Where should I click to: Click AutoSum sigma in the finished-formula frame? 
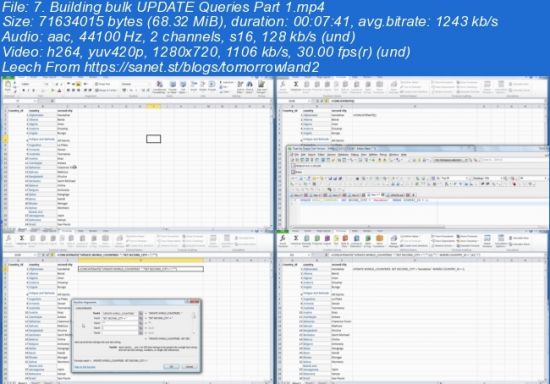(296, 240)
